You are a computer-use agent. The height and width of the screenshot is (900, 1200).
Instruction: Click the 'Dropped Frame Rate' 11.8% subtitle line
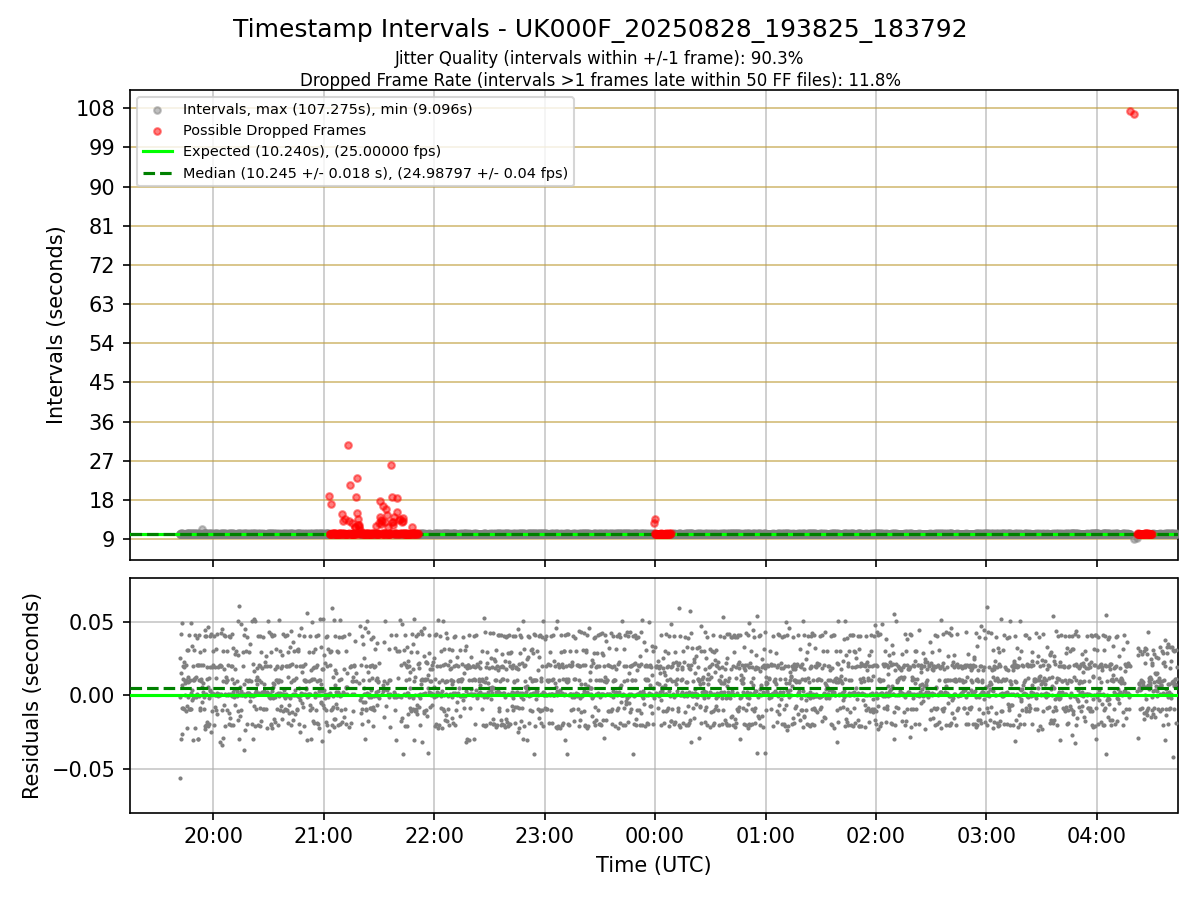click(600, 80)
